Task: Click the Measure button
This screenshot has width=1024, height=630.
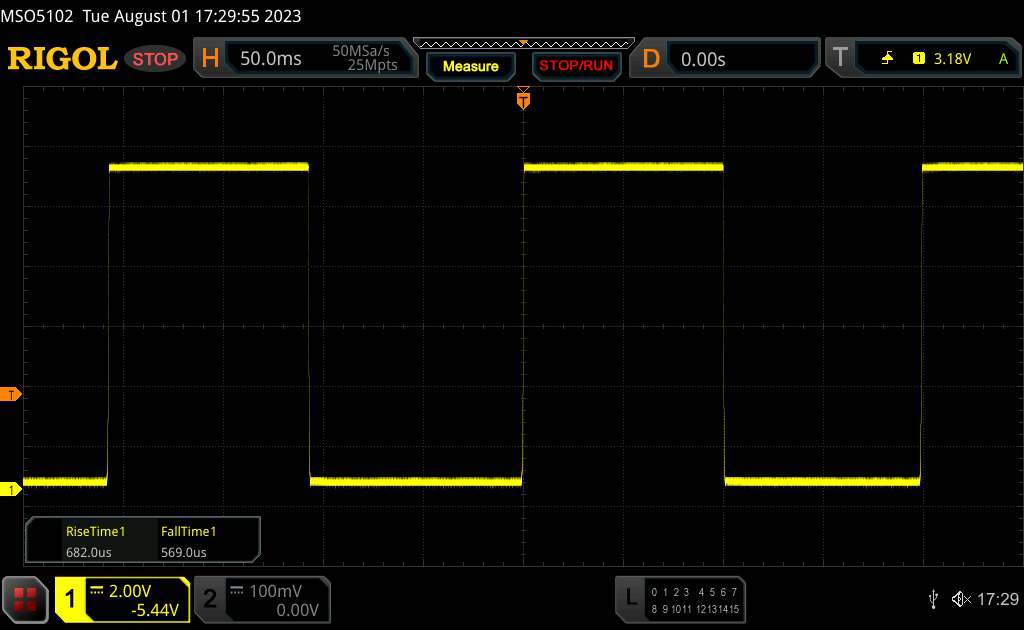Action: click(470, 66)
